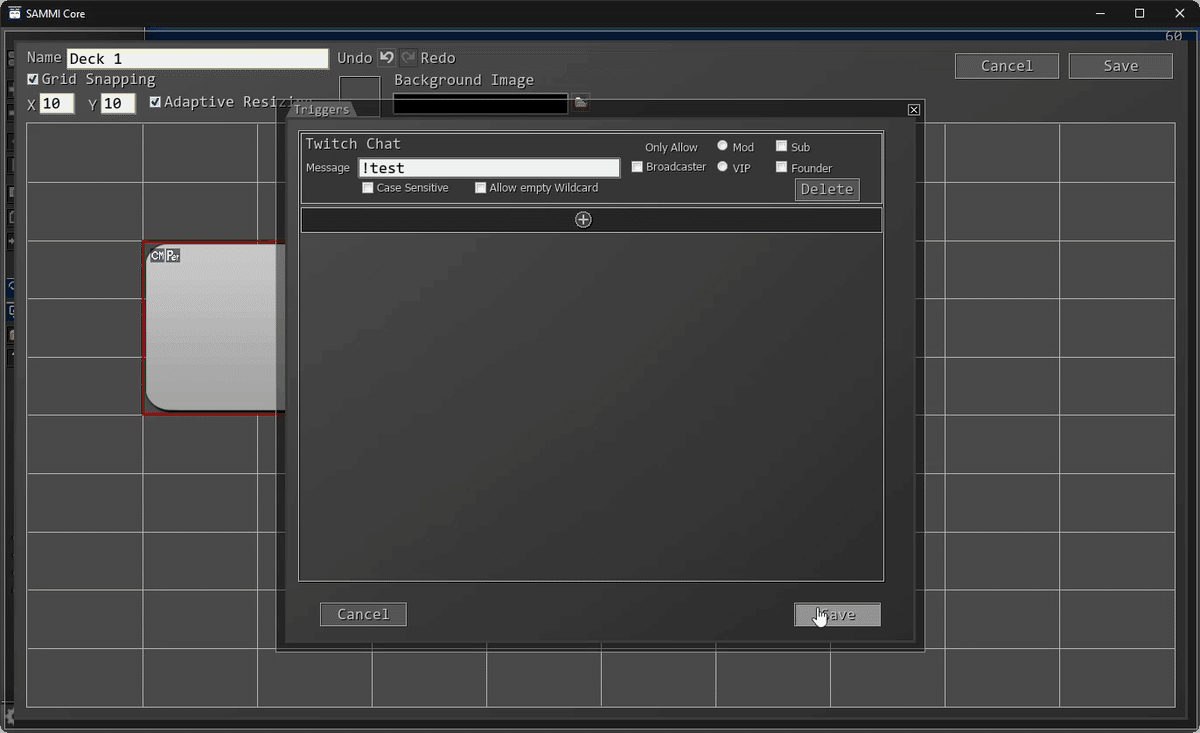Viewport: 1200px width, 733px height.
Task: Check Allow empty Wildcard
Action: pos(481,188)
